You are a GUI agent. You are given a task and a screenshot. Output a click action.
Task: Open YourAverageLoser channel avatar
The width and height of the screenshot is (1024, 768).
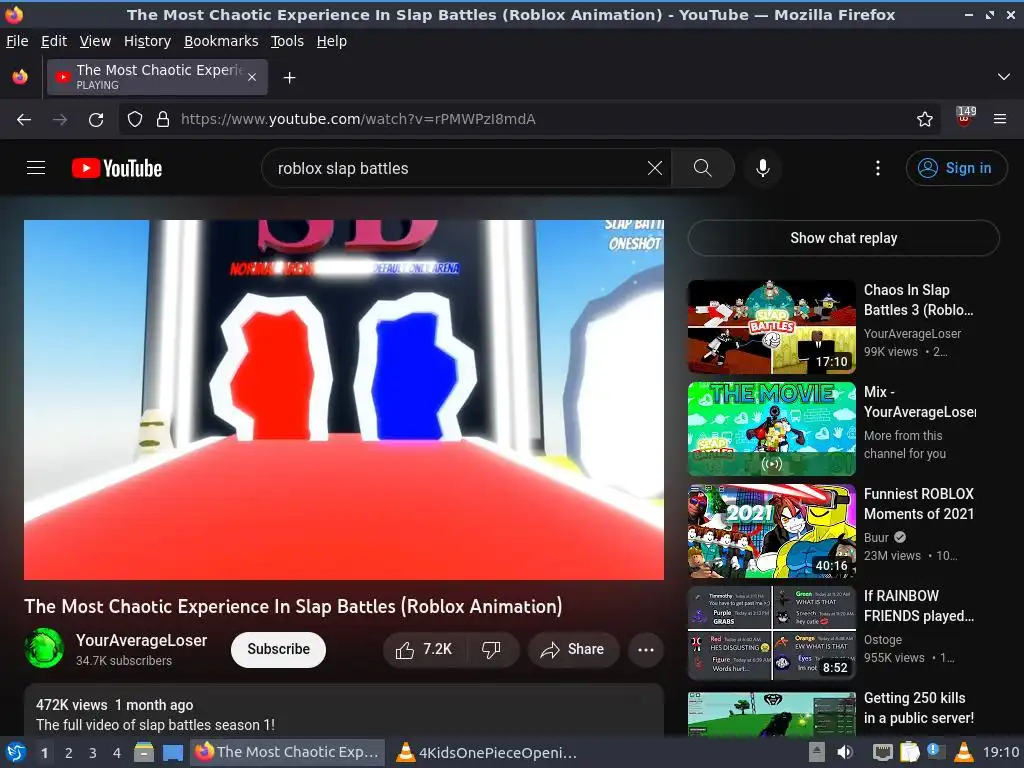coord(44,648)
